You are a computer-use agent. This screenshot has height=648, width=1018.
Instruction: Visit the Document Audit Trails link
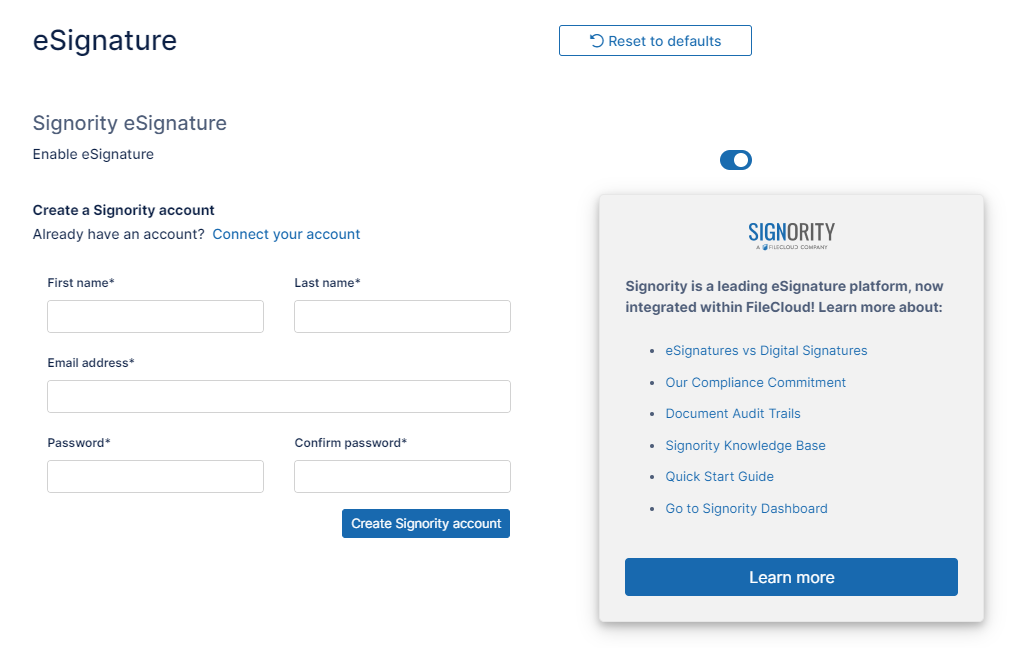(x=733, y=414)
